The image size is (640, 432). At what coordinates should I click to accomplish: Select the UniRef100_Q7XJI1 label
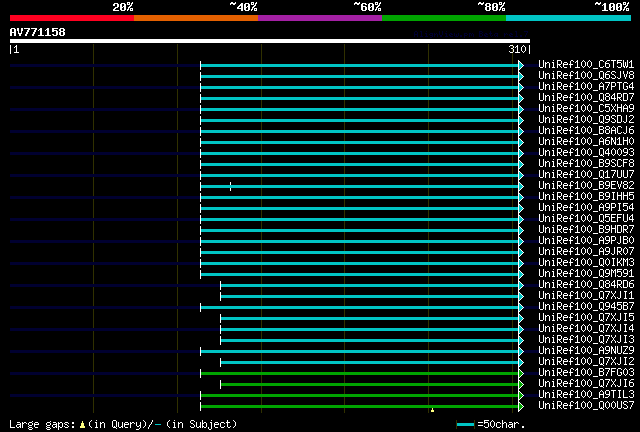point(586,296)
